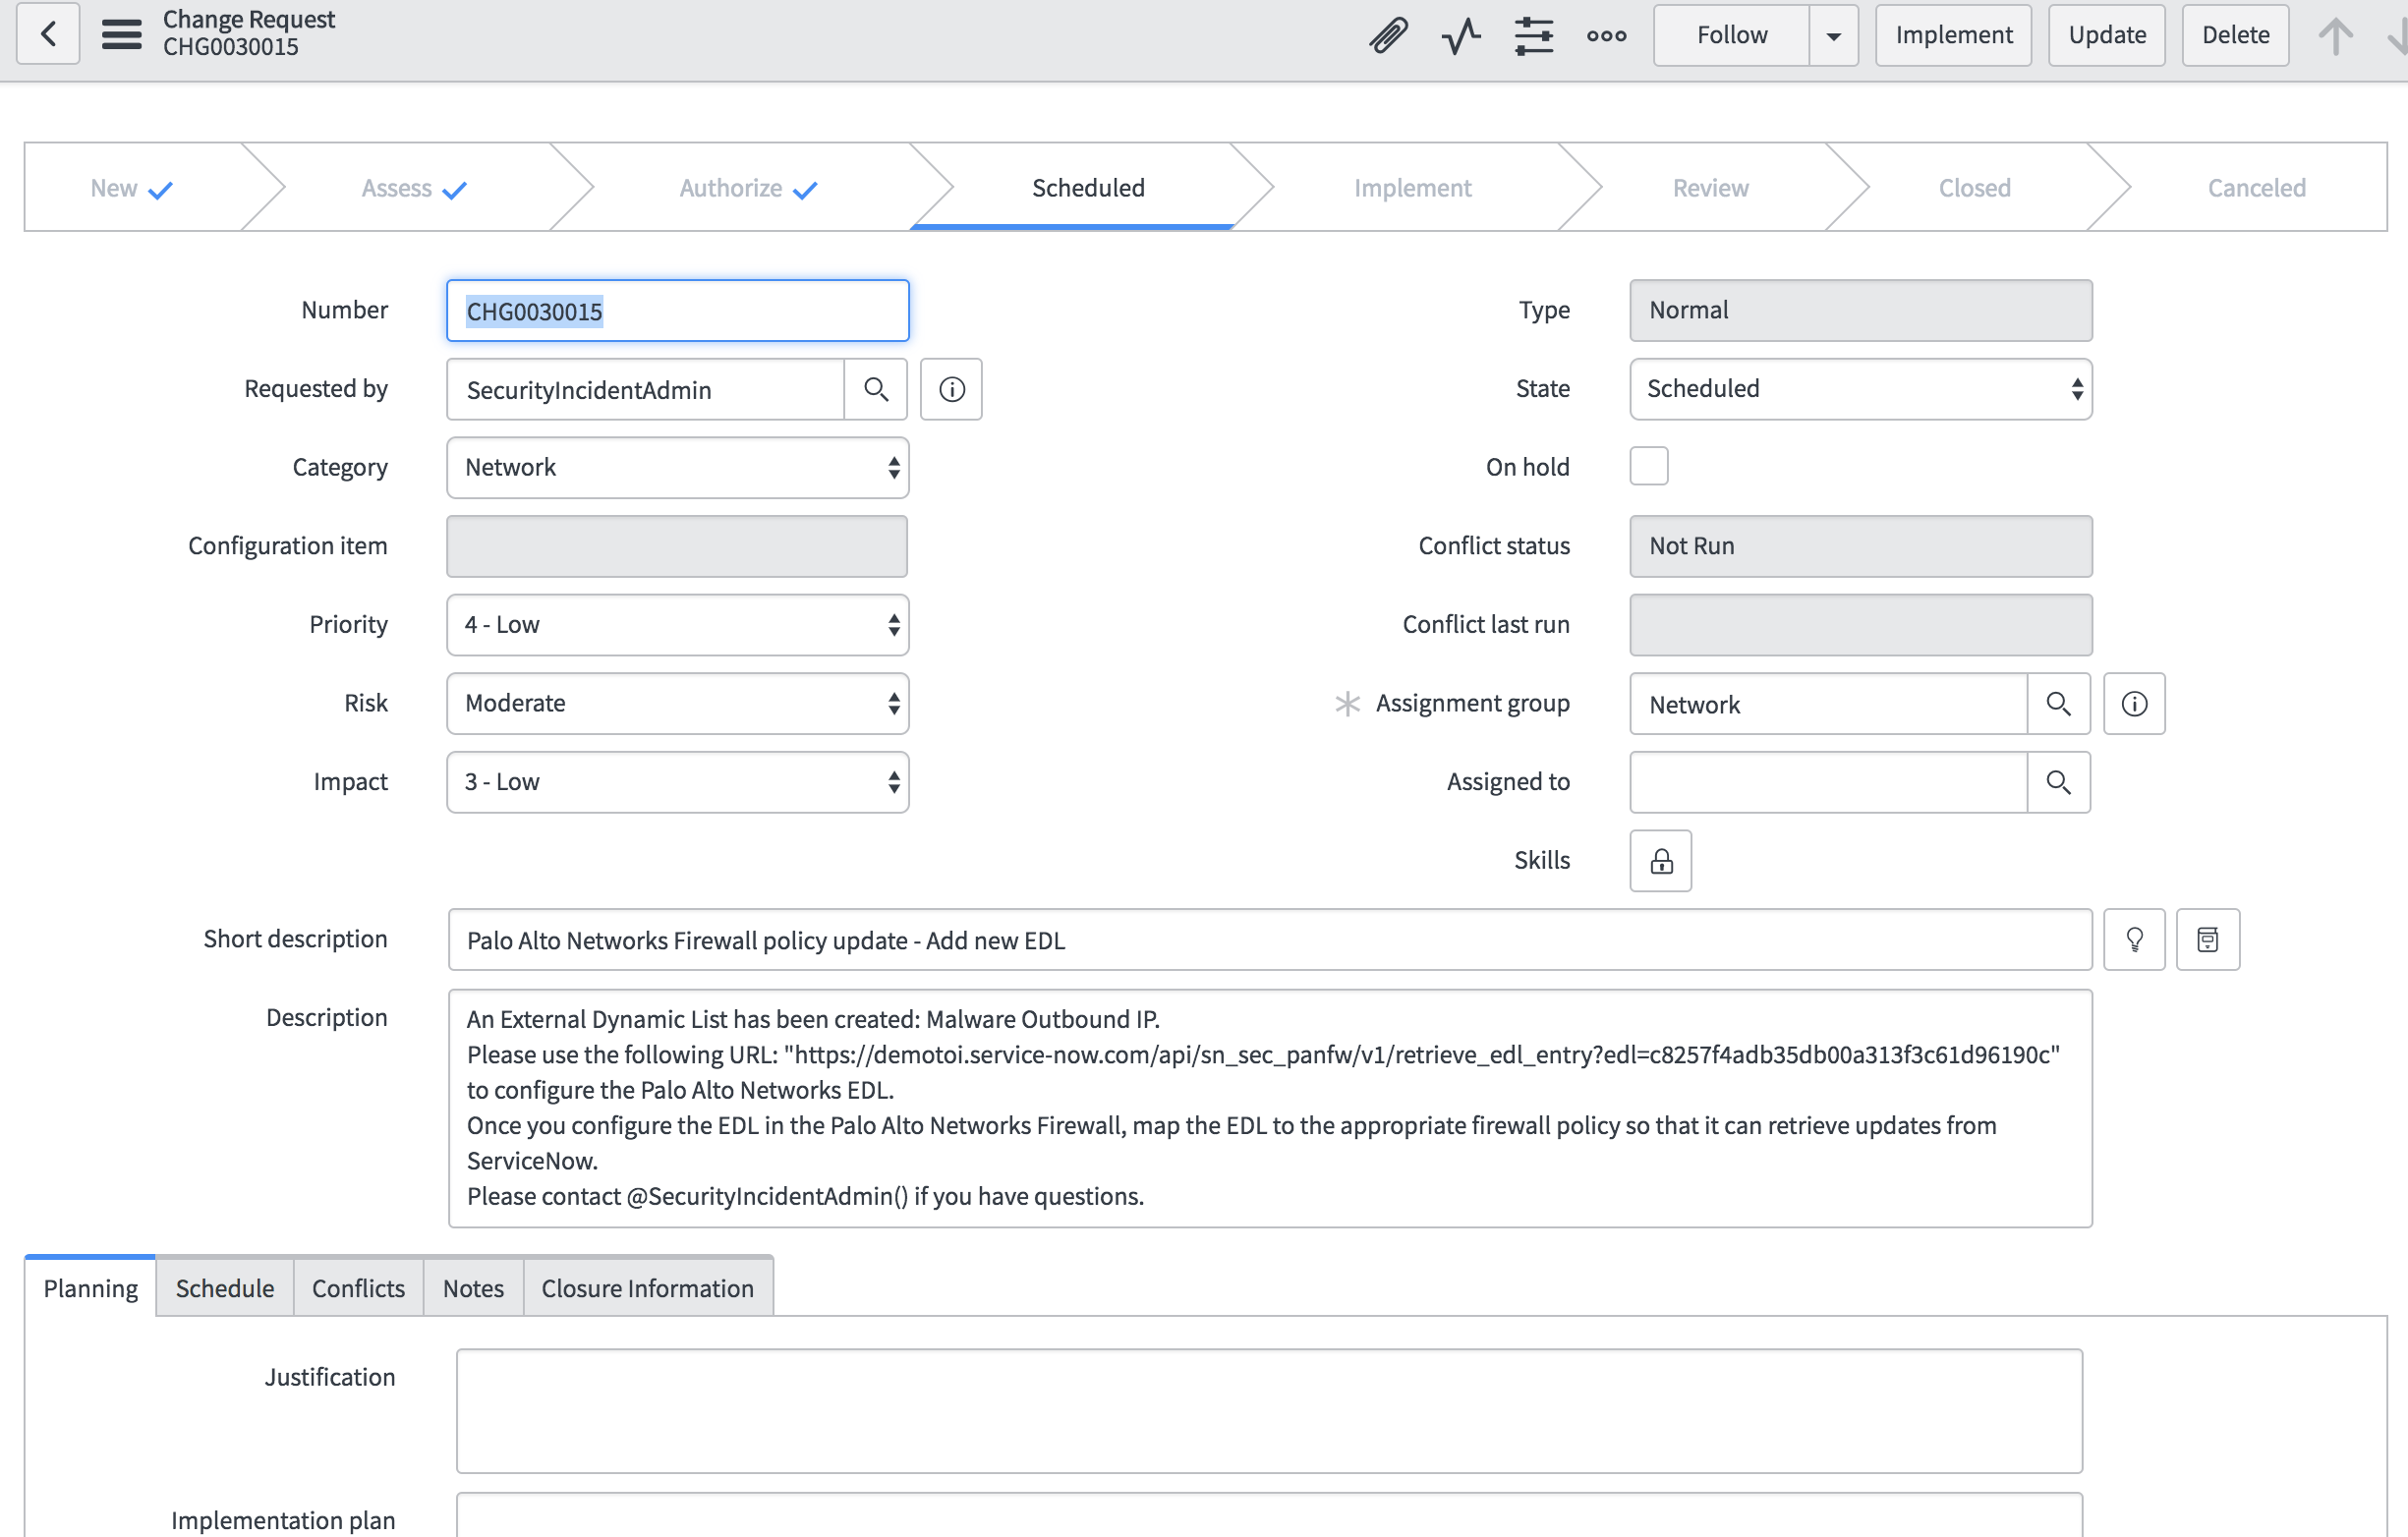Go to previous record with up arrow
This screenshot has width=2408, height=1537.
(x=2336, y=36)
